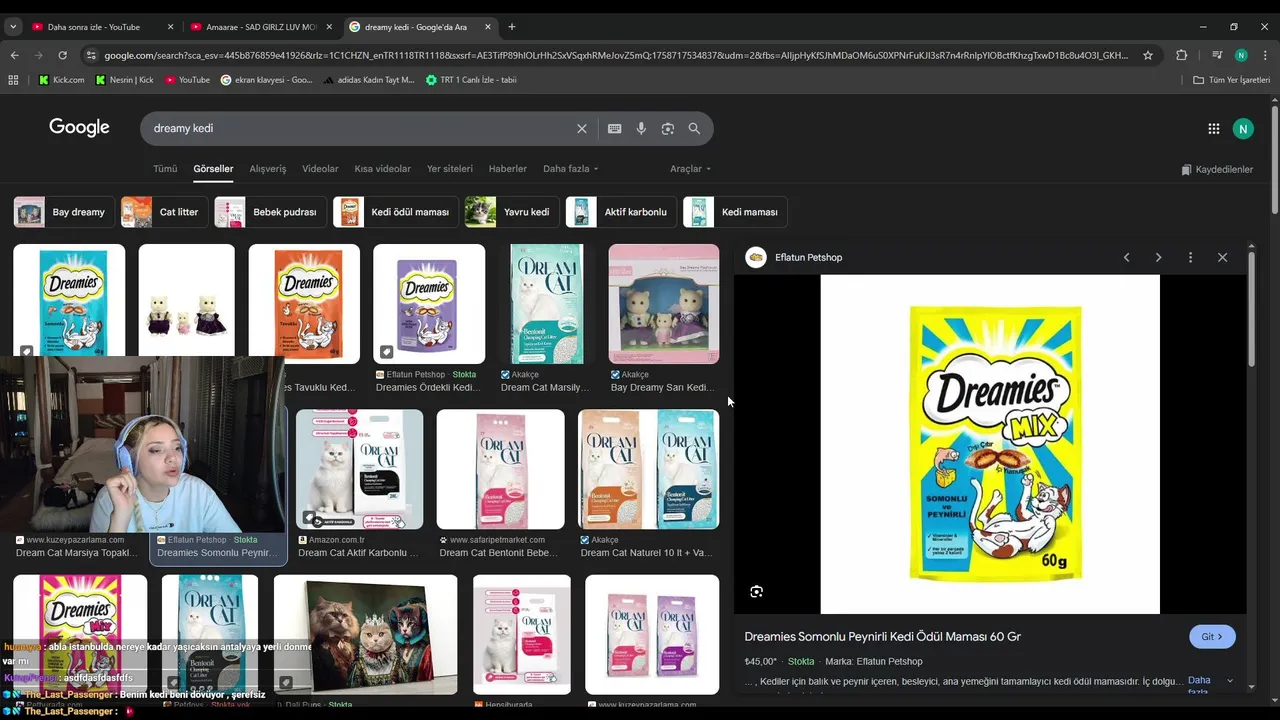Select the Yavru kedi filter chip
This screenshot has height=720, width=1280.
[x=512, y=212]
